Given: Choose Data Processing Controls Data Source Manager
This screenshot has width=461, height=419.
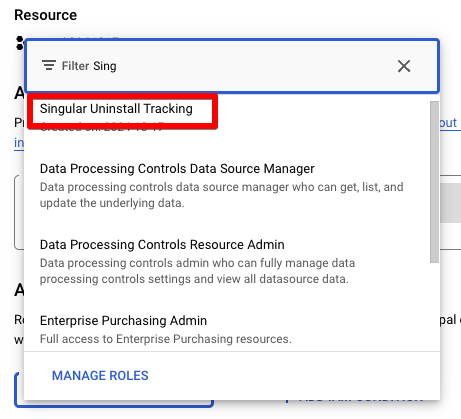Looking at the screenshot, I should coord(177,169).
